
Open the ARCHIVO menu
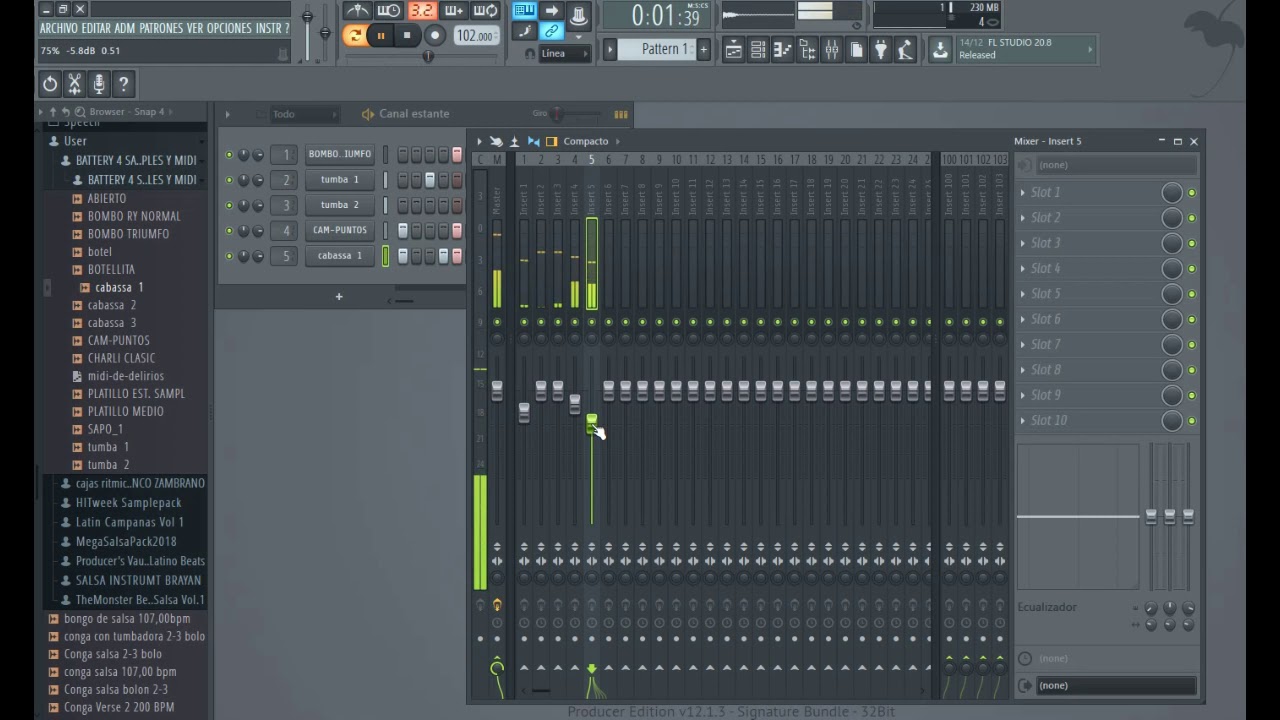click(58, 28)
